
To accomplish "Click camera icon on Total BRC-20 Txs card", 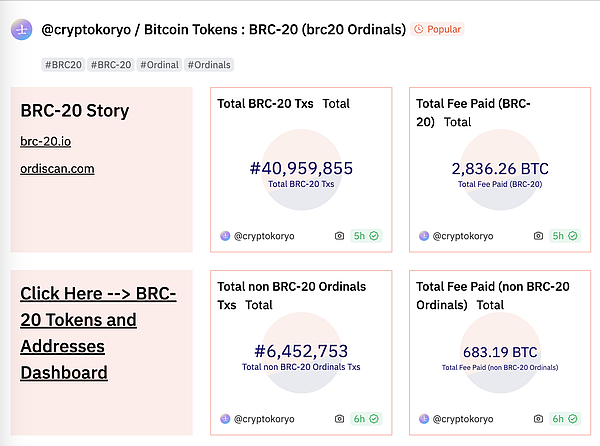I will [340, 236].
